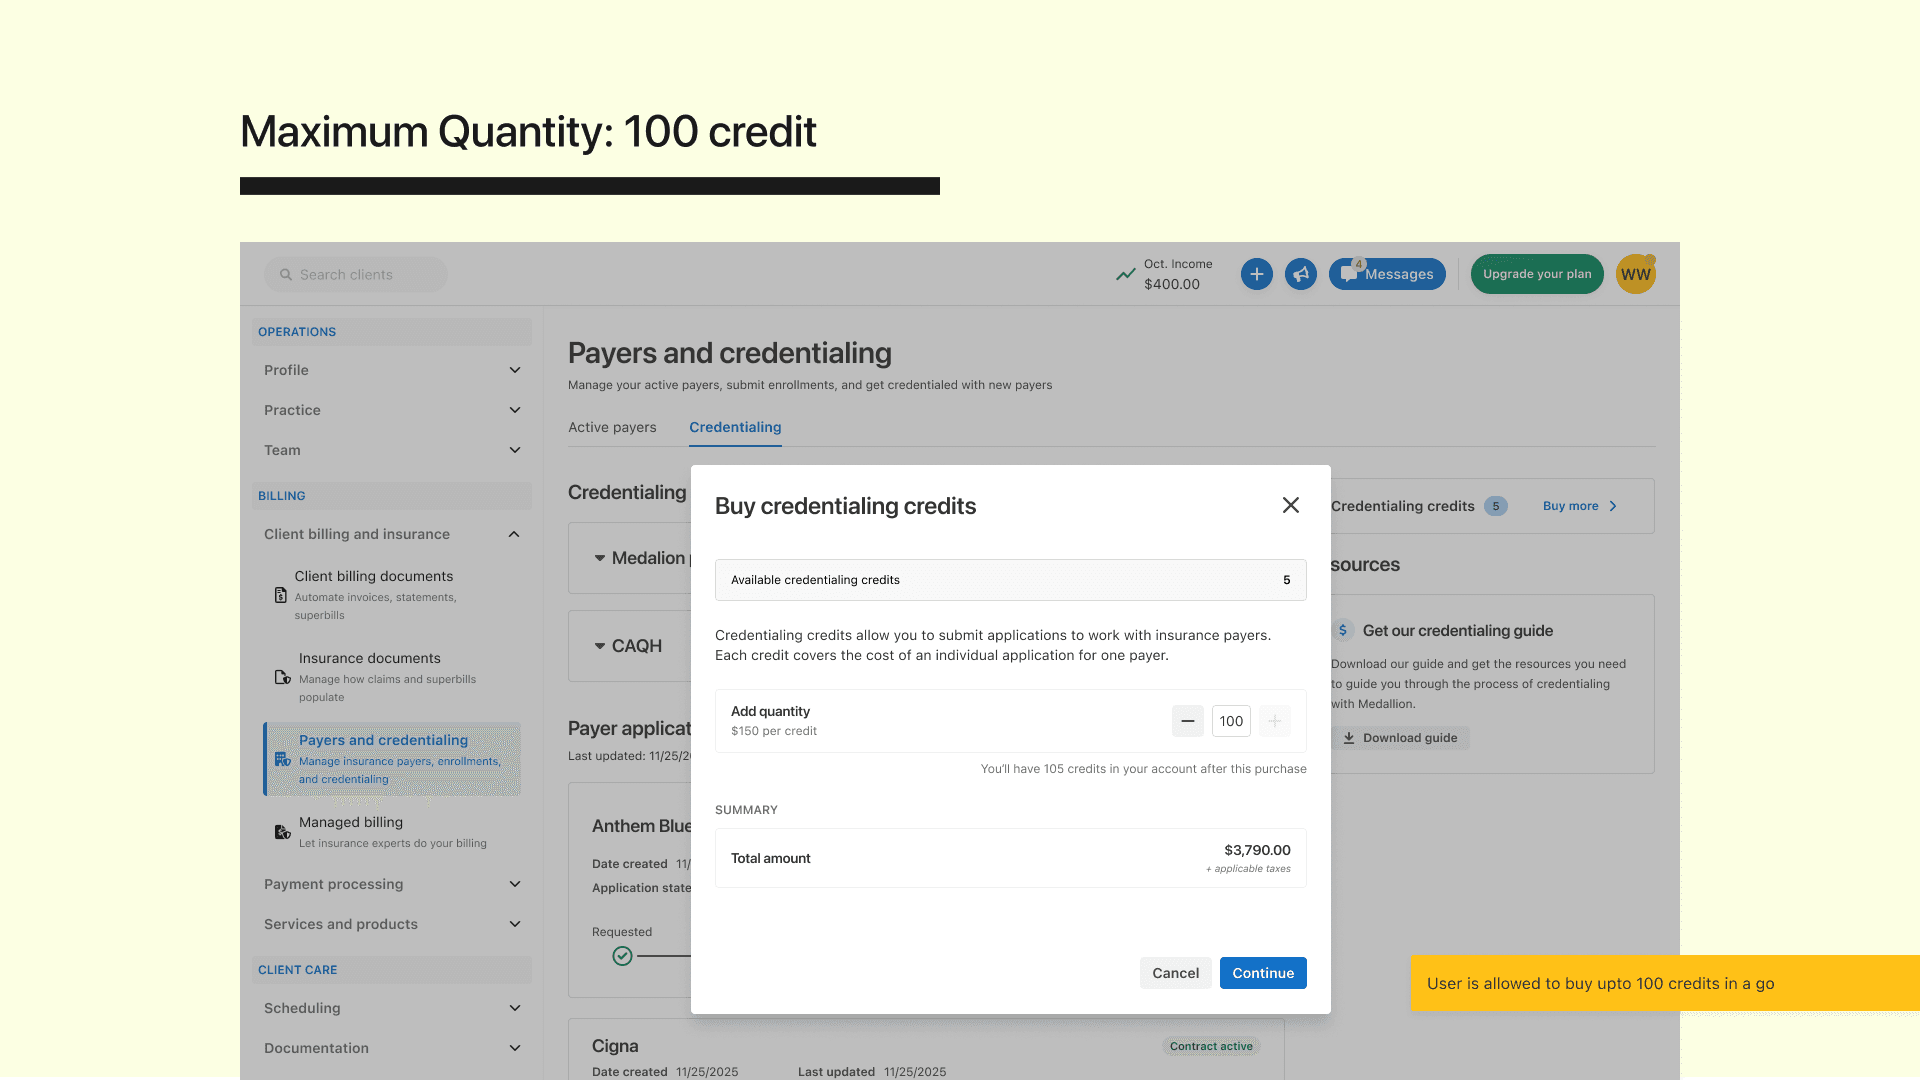Select Payers and credentialing sidebar item

click(x=392, y=759)
